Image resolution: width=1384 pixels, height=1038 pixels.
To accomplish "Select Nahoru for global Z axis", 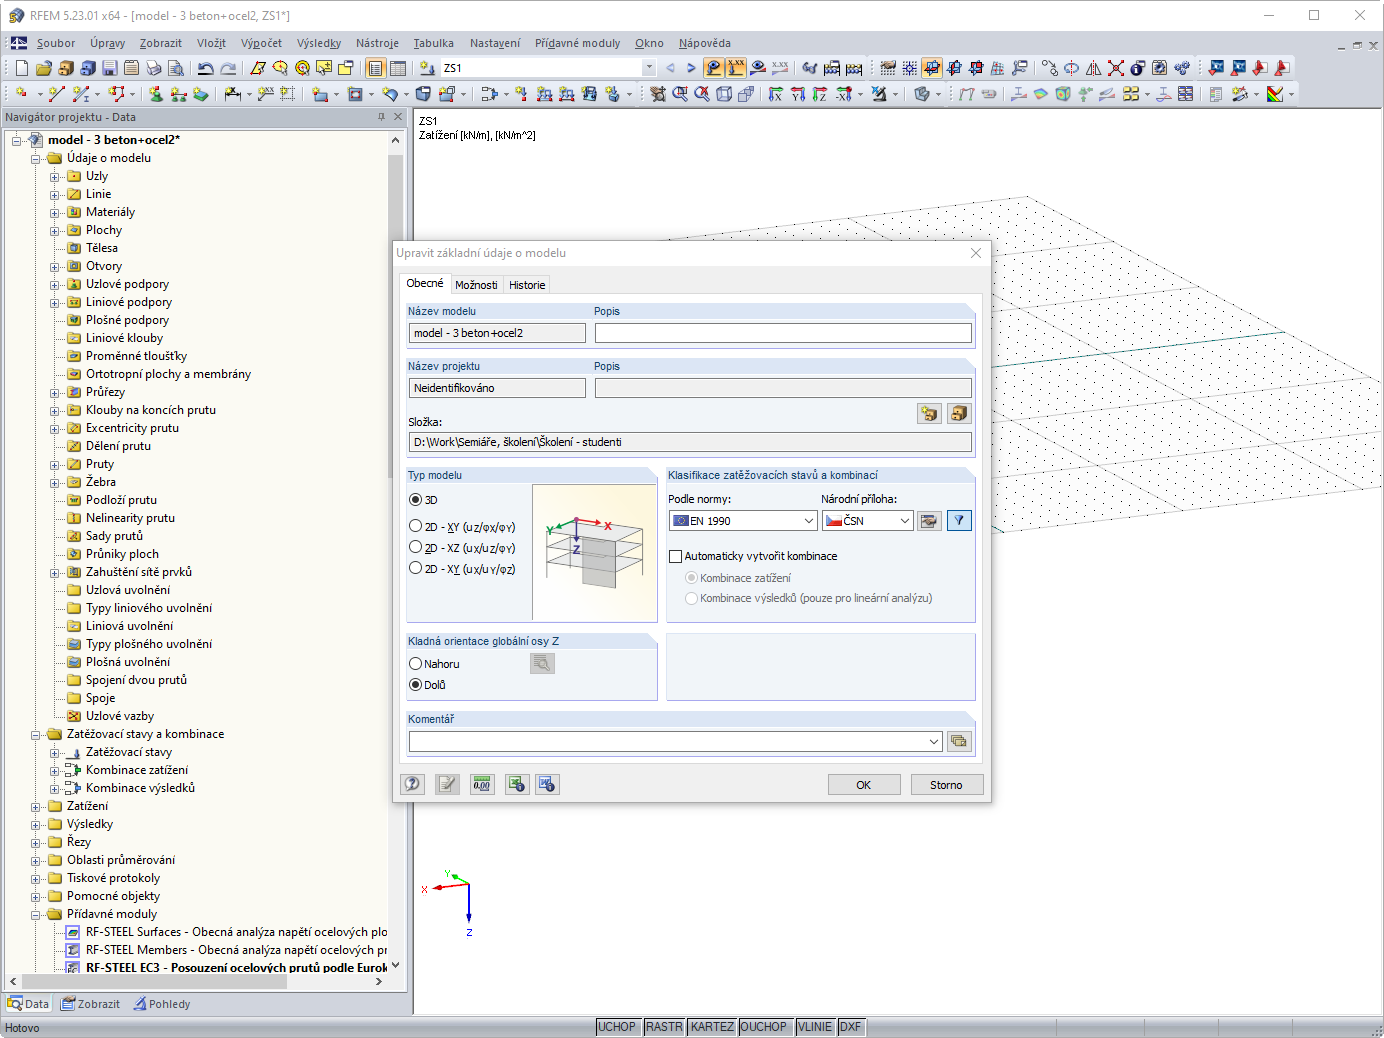I will 434,664.
